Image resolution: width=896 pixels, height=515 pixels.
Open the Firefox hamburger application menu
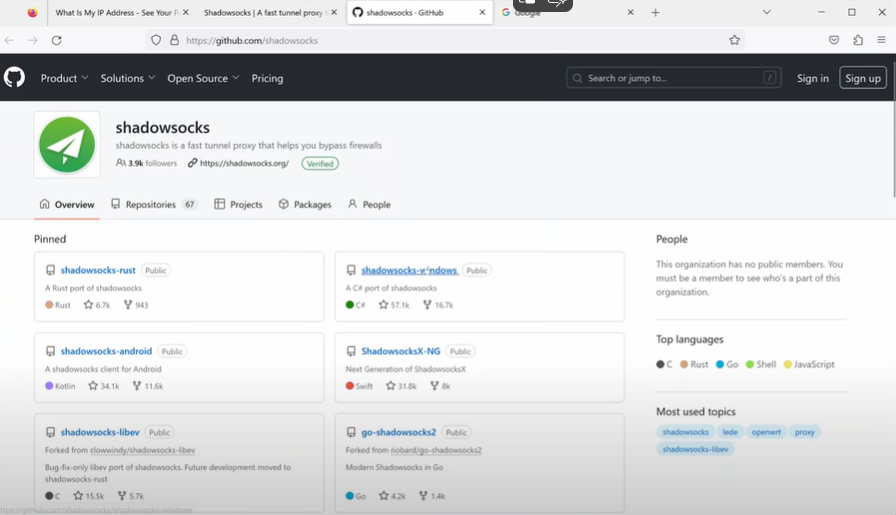tap(881, 40)
